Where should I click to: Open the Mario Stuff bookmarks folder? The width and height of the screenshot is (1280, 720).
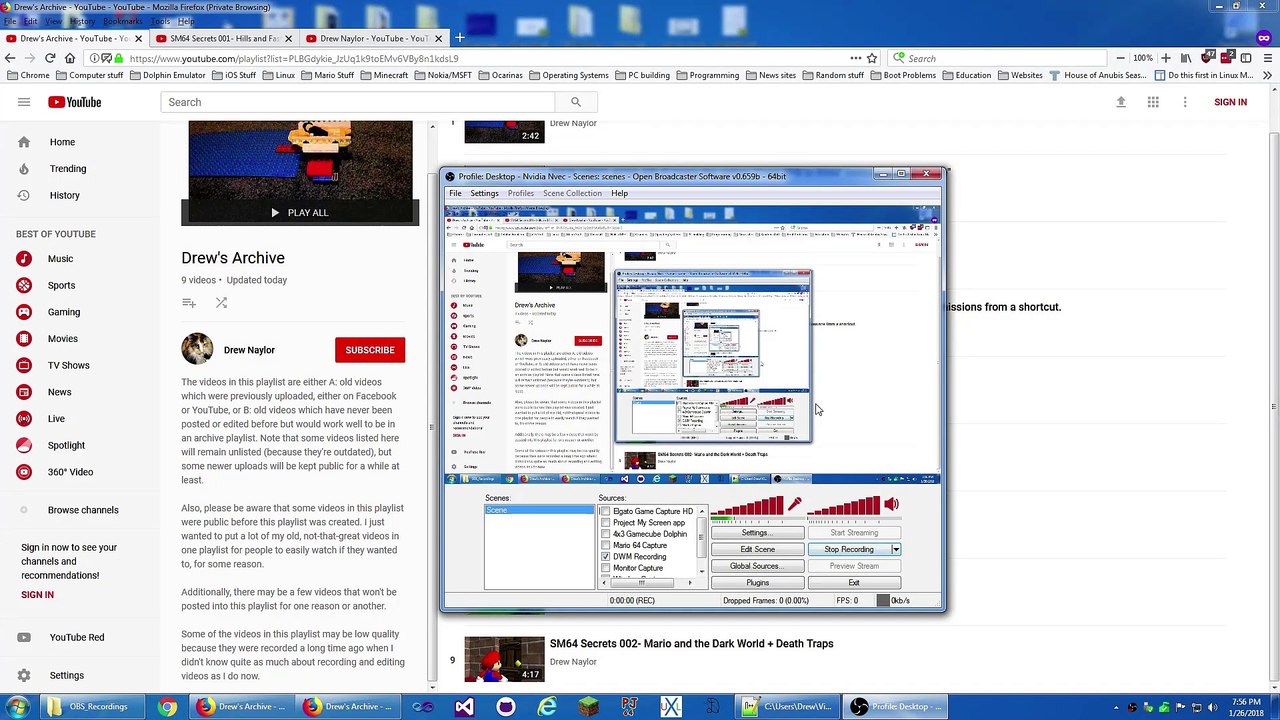[327, 75]
